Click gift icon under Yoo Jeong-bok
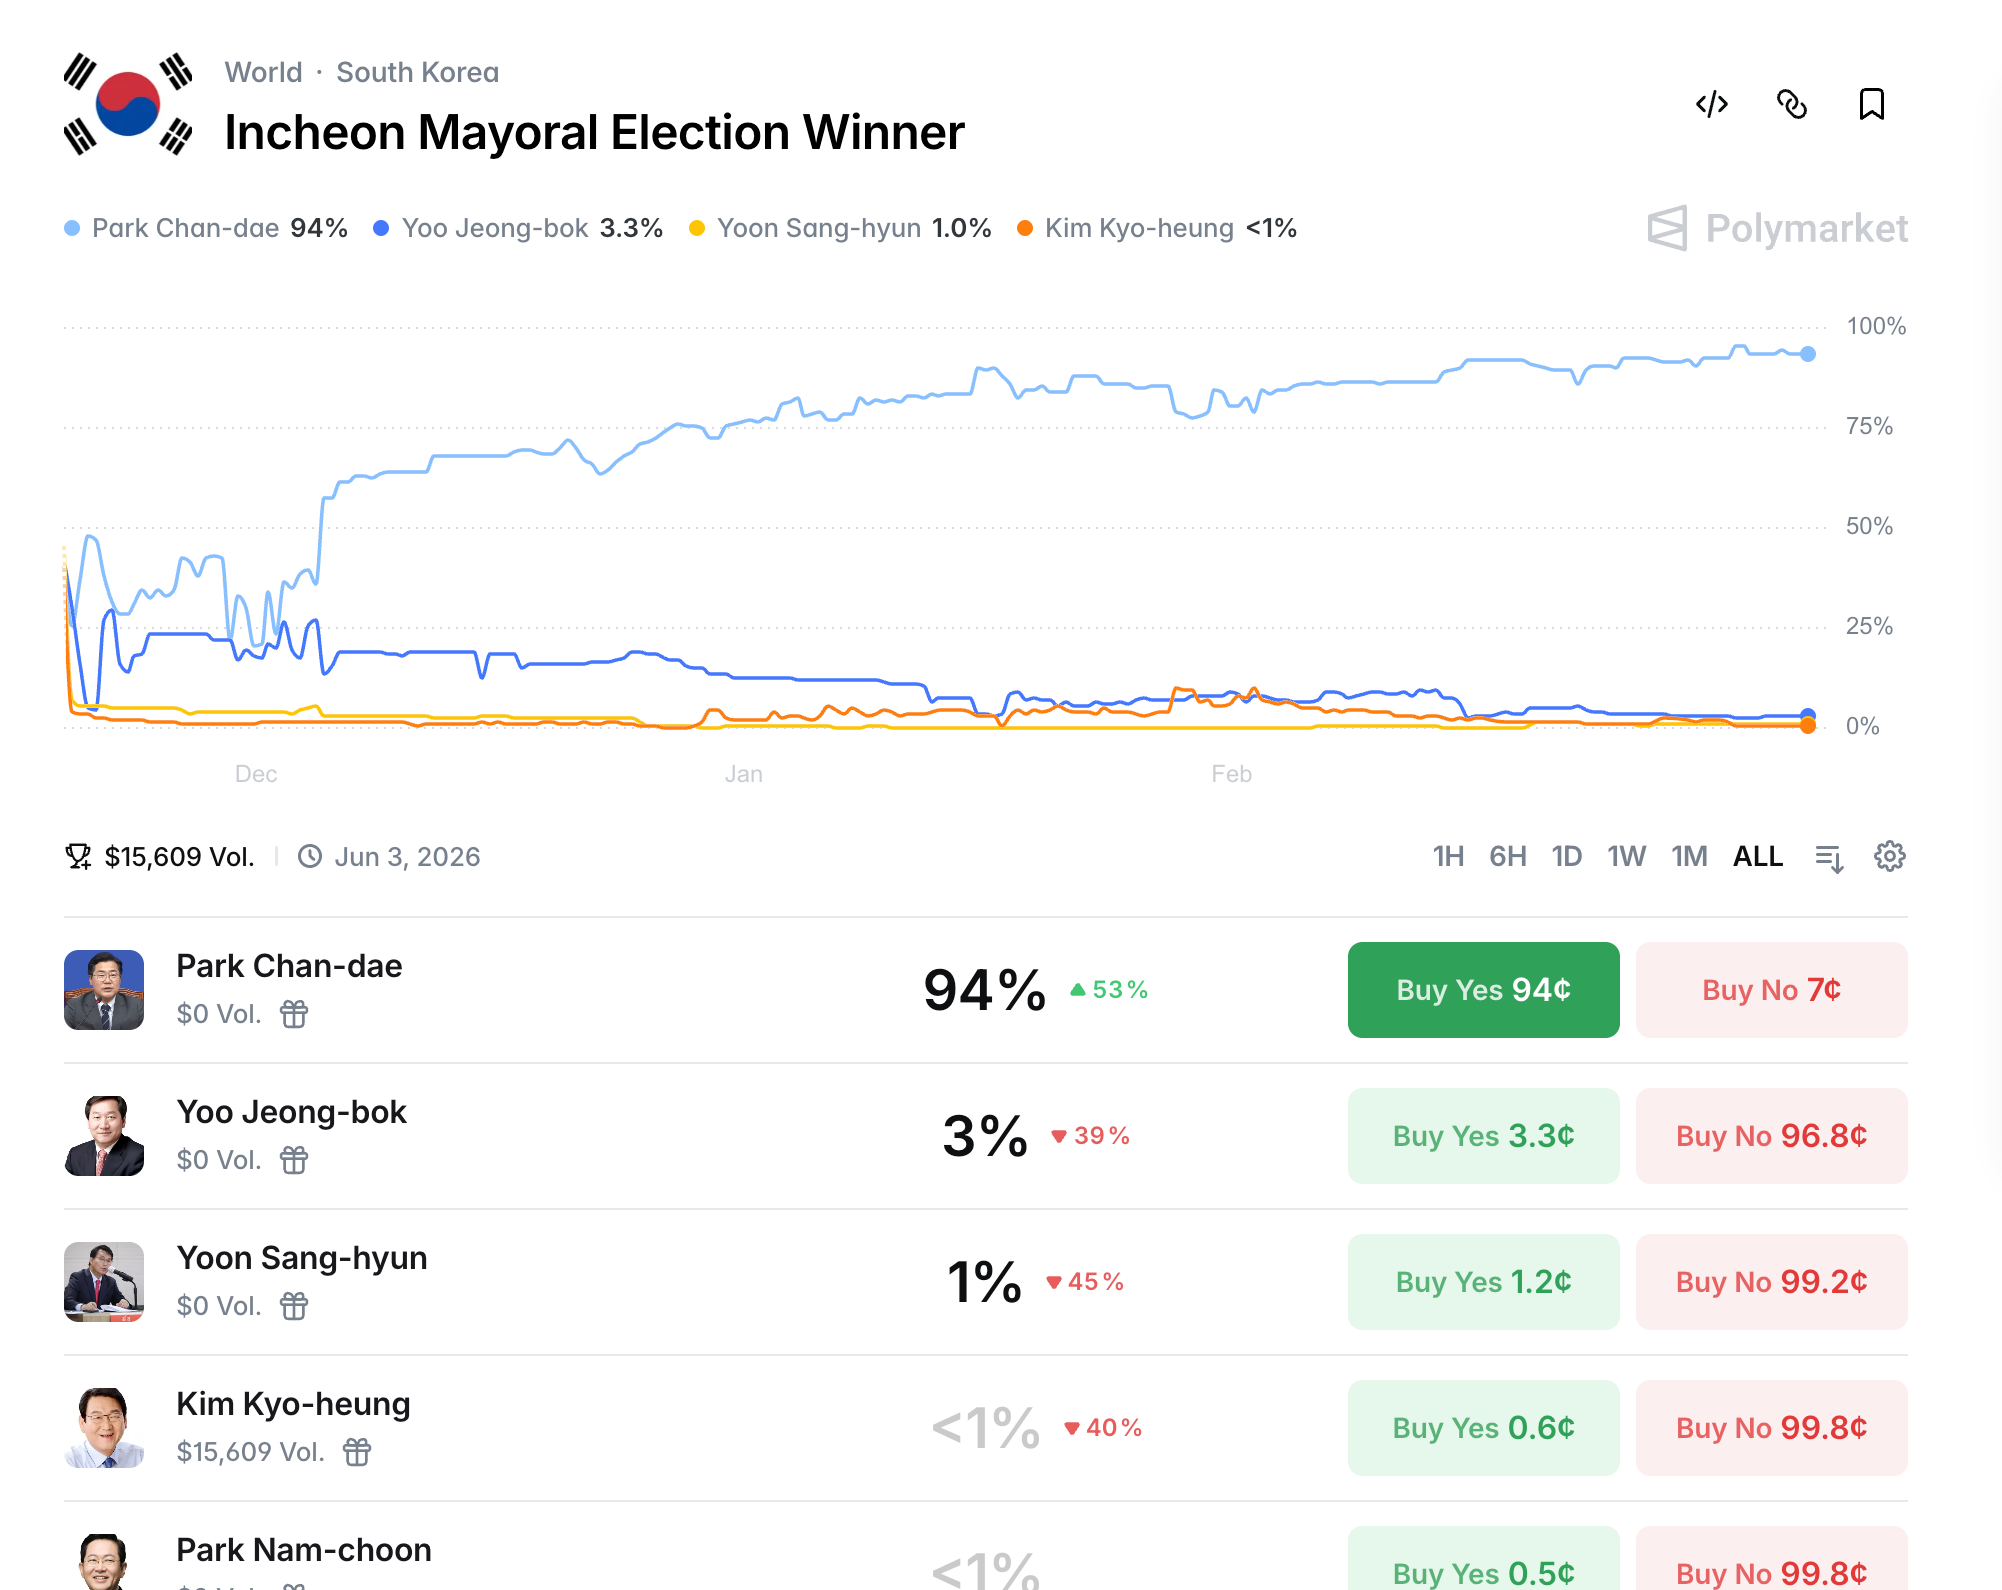Image resolution: width=2002 pixels, height=1590 pixels. click(x=294, y=1160)
